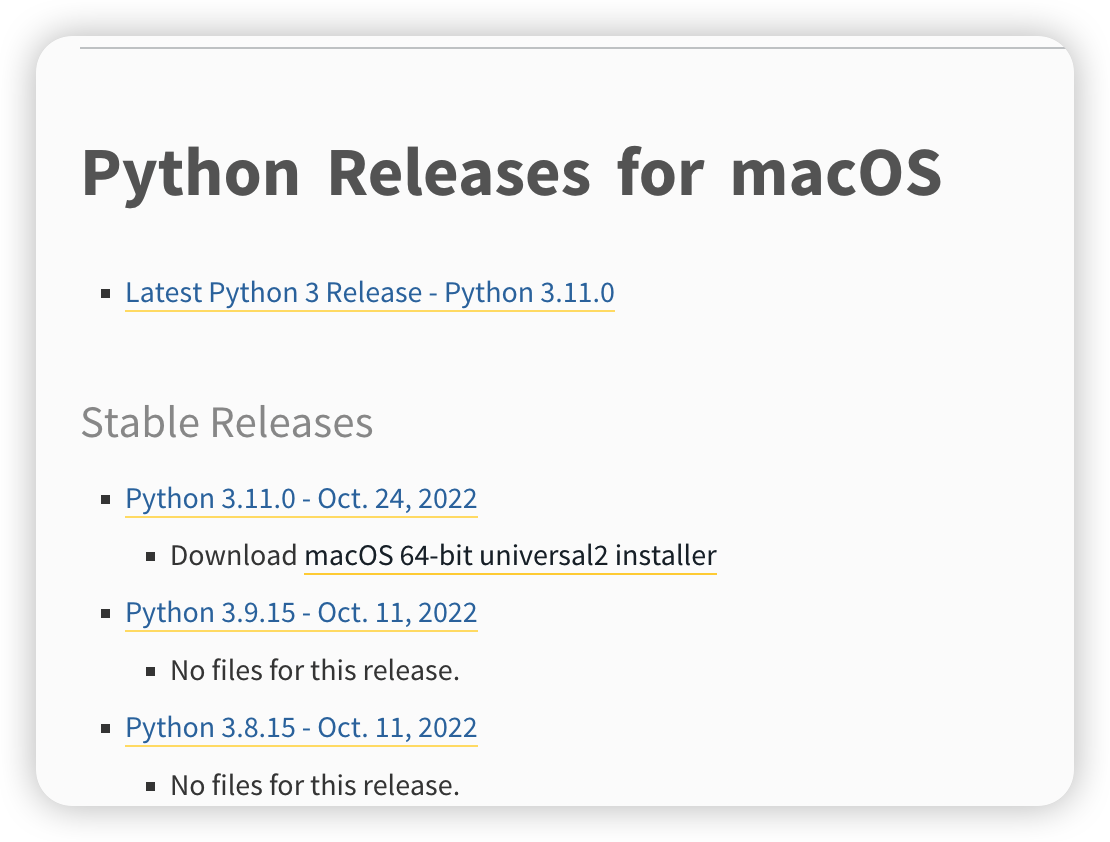Open the Python 3.9.15 - Oct. 11, 2022 release
The image size is (1110, 842).
click(x=301, y=612)
